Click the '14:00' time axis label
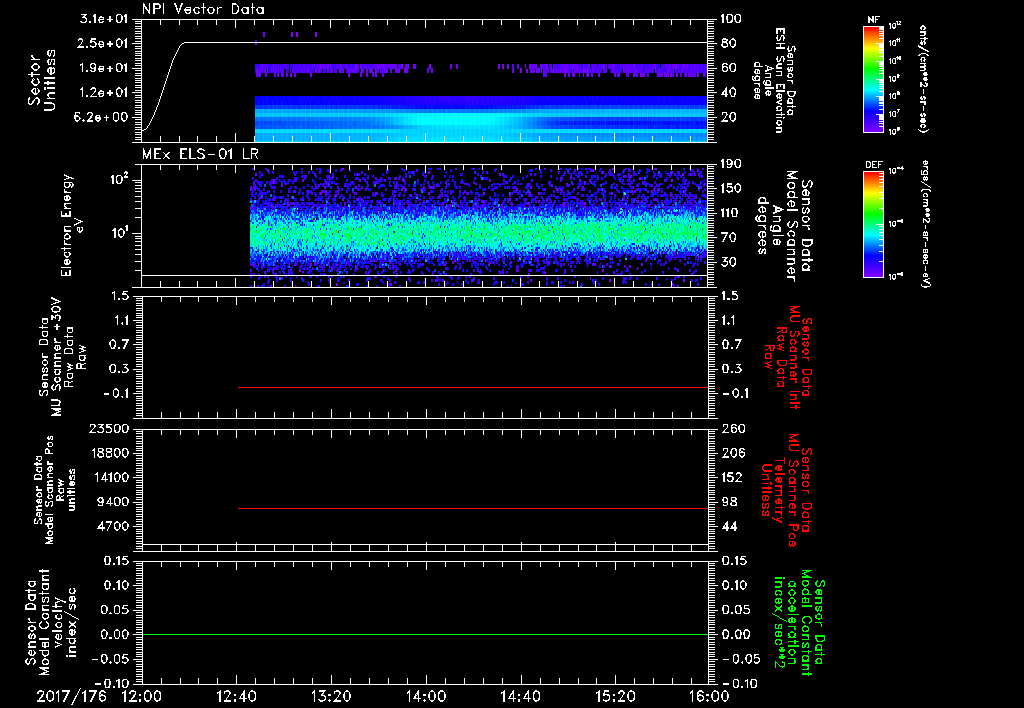Image resolution: width=1024 pixels, height=708 pixels. [x=426, y=696]
